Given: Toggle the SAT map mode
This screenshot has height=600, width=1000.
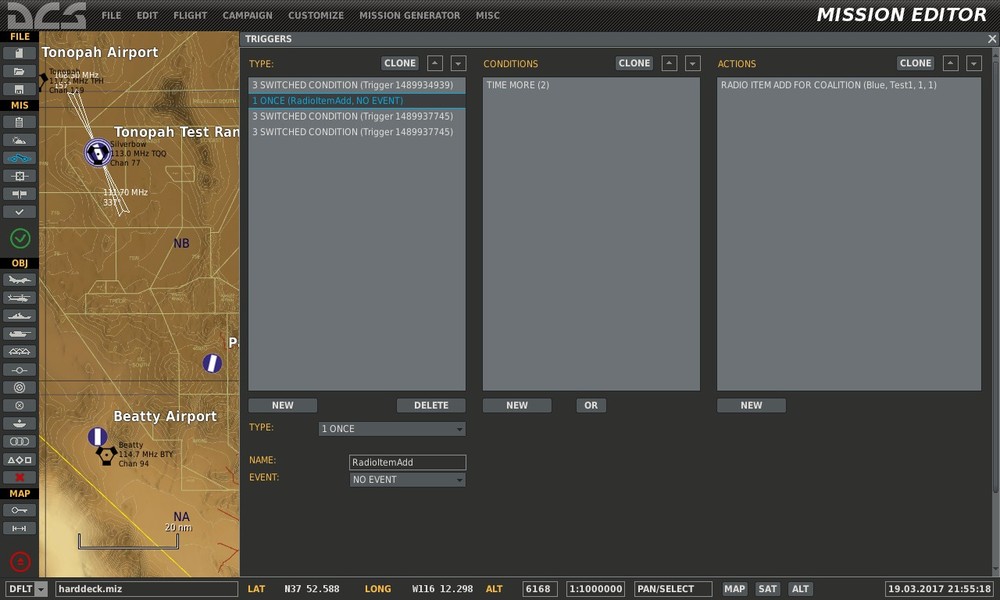Looking at the screenshot, I should click(x=767, y=589).
